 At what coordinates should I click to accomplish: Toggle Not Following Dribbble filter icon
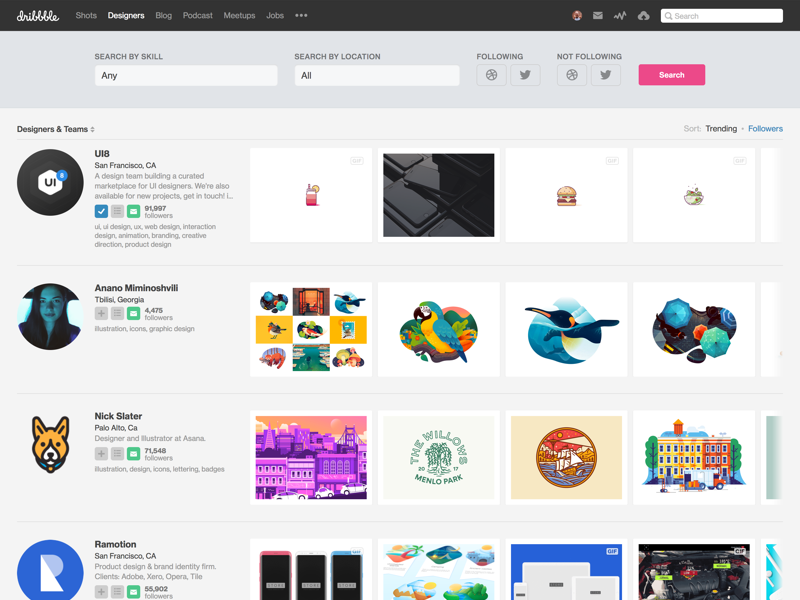pyautogui.click(x=572, y=75)
